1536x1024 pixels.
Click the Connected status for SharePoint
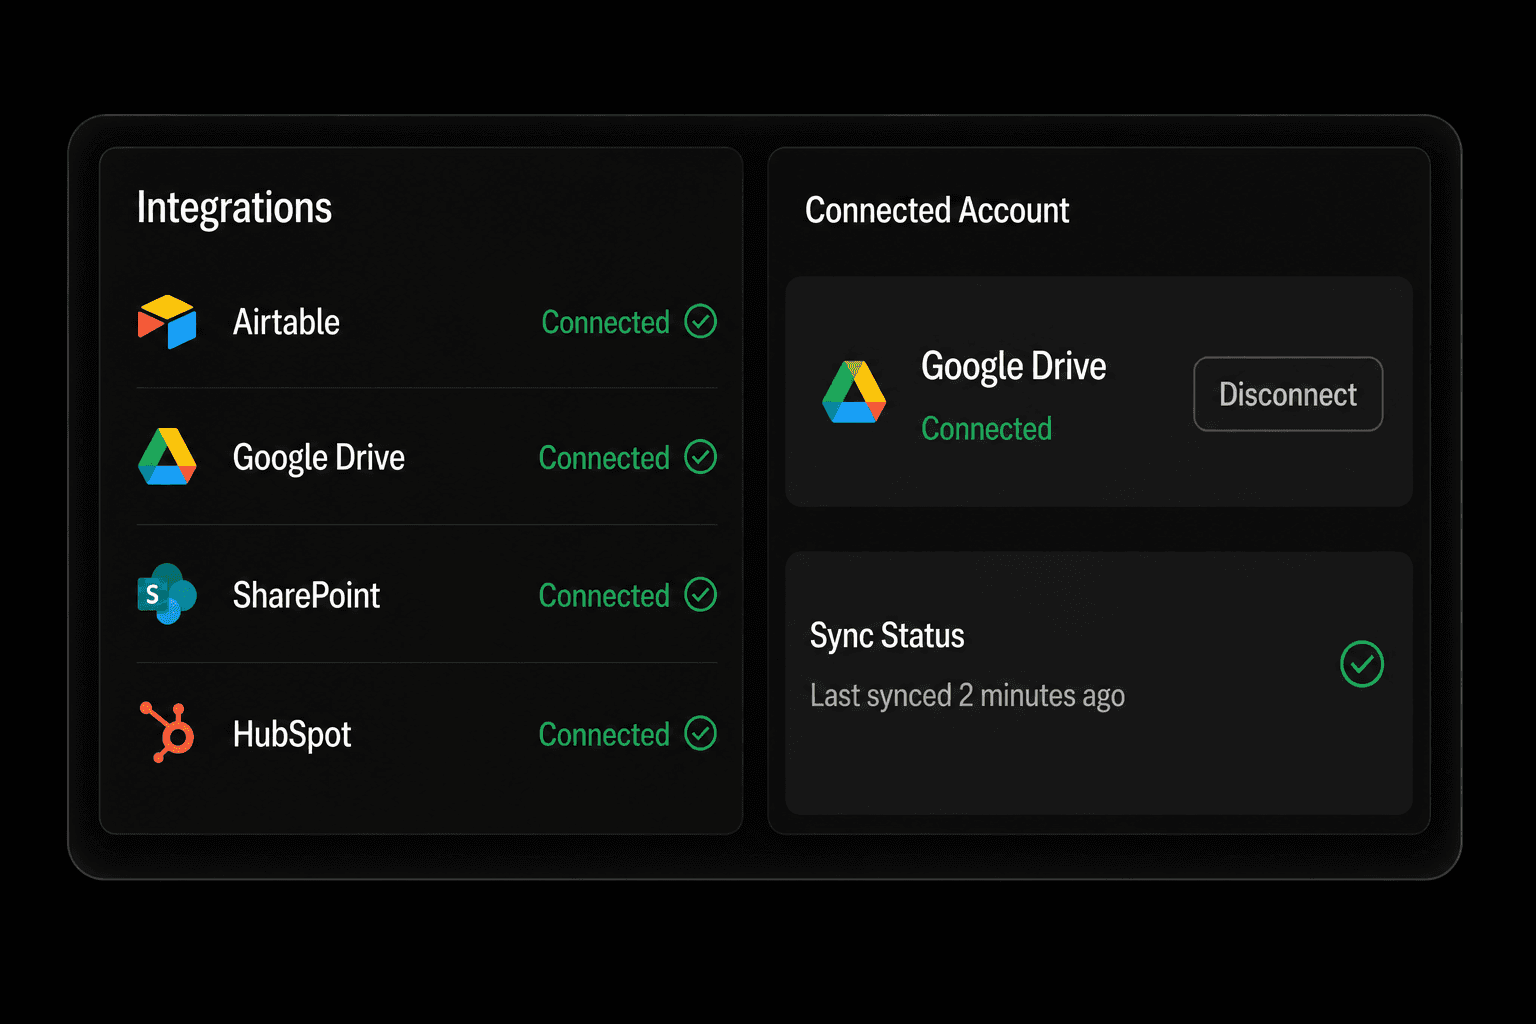click(604, 596)
